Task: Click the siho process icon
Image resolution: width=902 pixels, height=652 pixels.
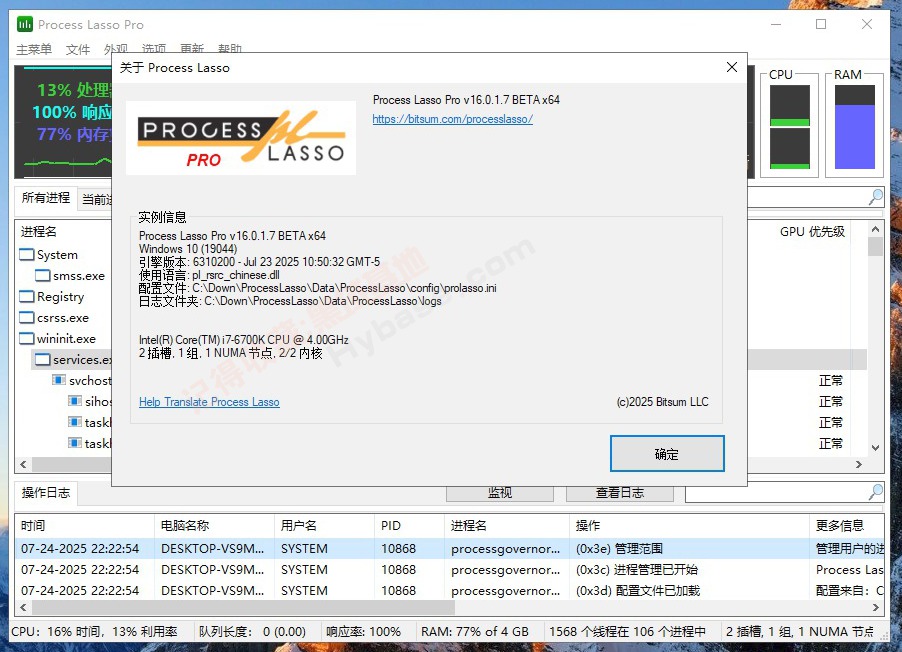Action: 75,401
